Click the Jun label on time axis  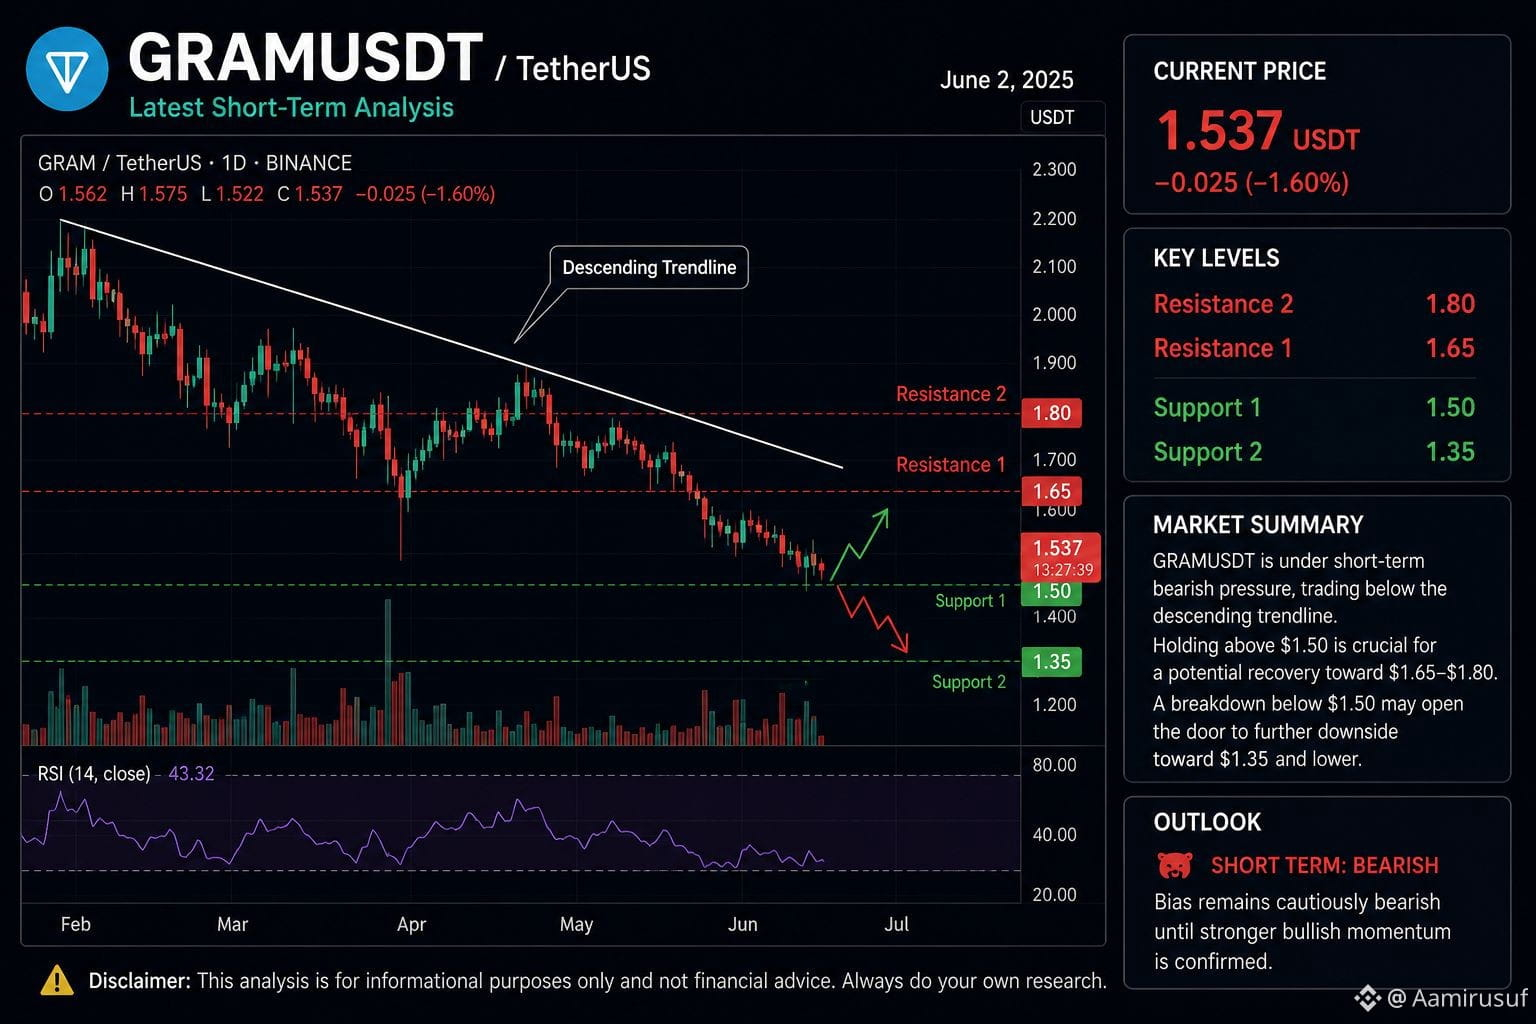coord(742,924)
